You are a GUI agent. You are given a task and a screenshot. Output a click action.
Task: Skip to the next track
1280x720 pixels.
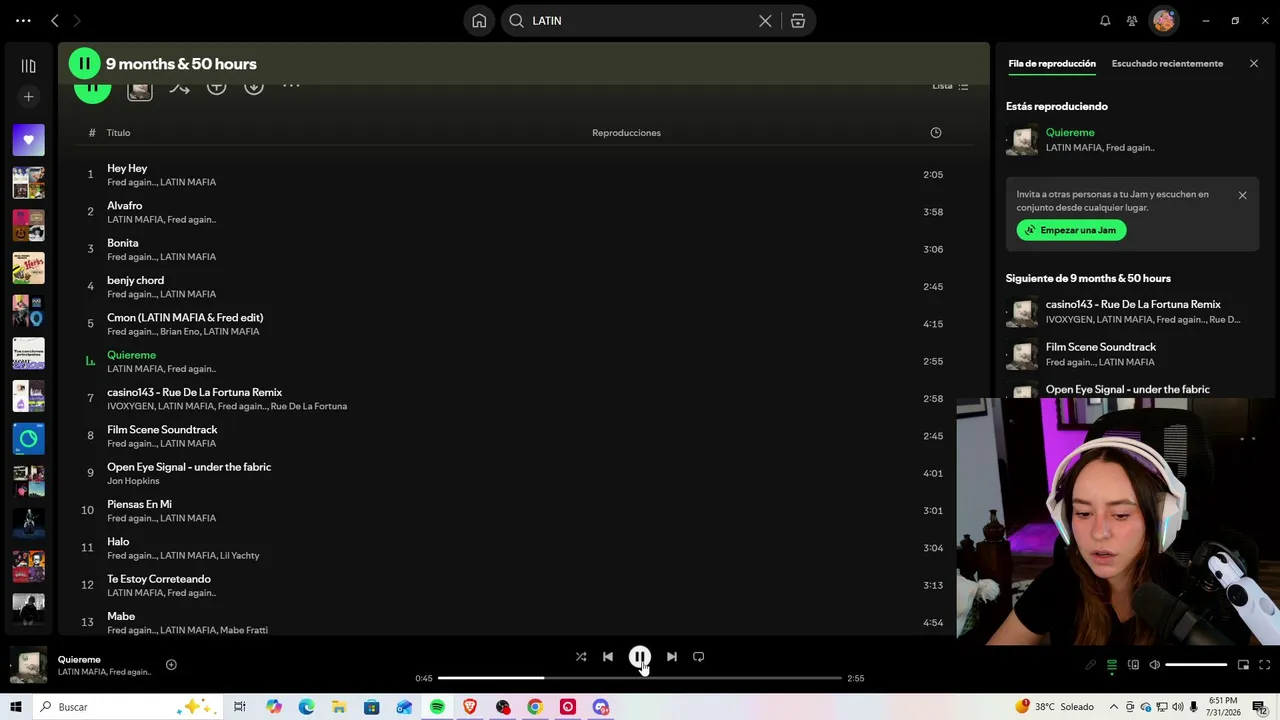tap(672, 657)
